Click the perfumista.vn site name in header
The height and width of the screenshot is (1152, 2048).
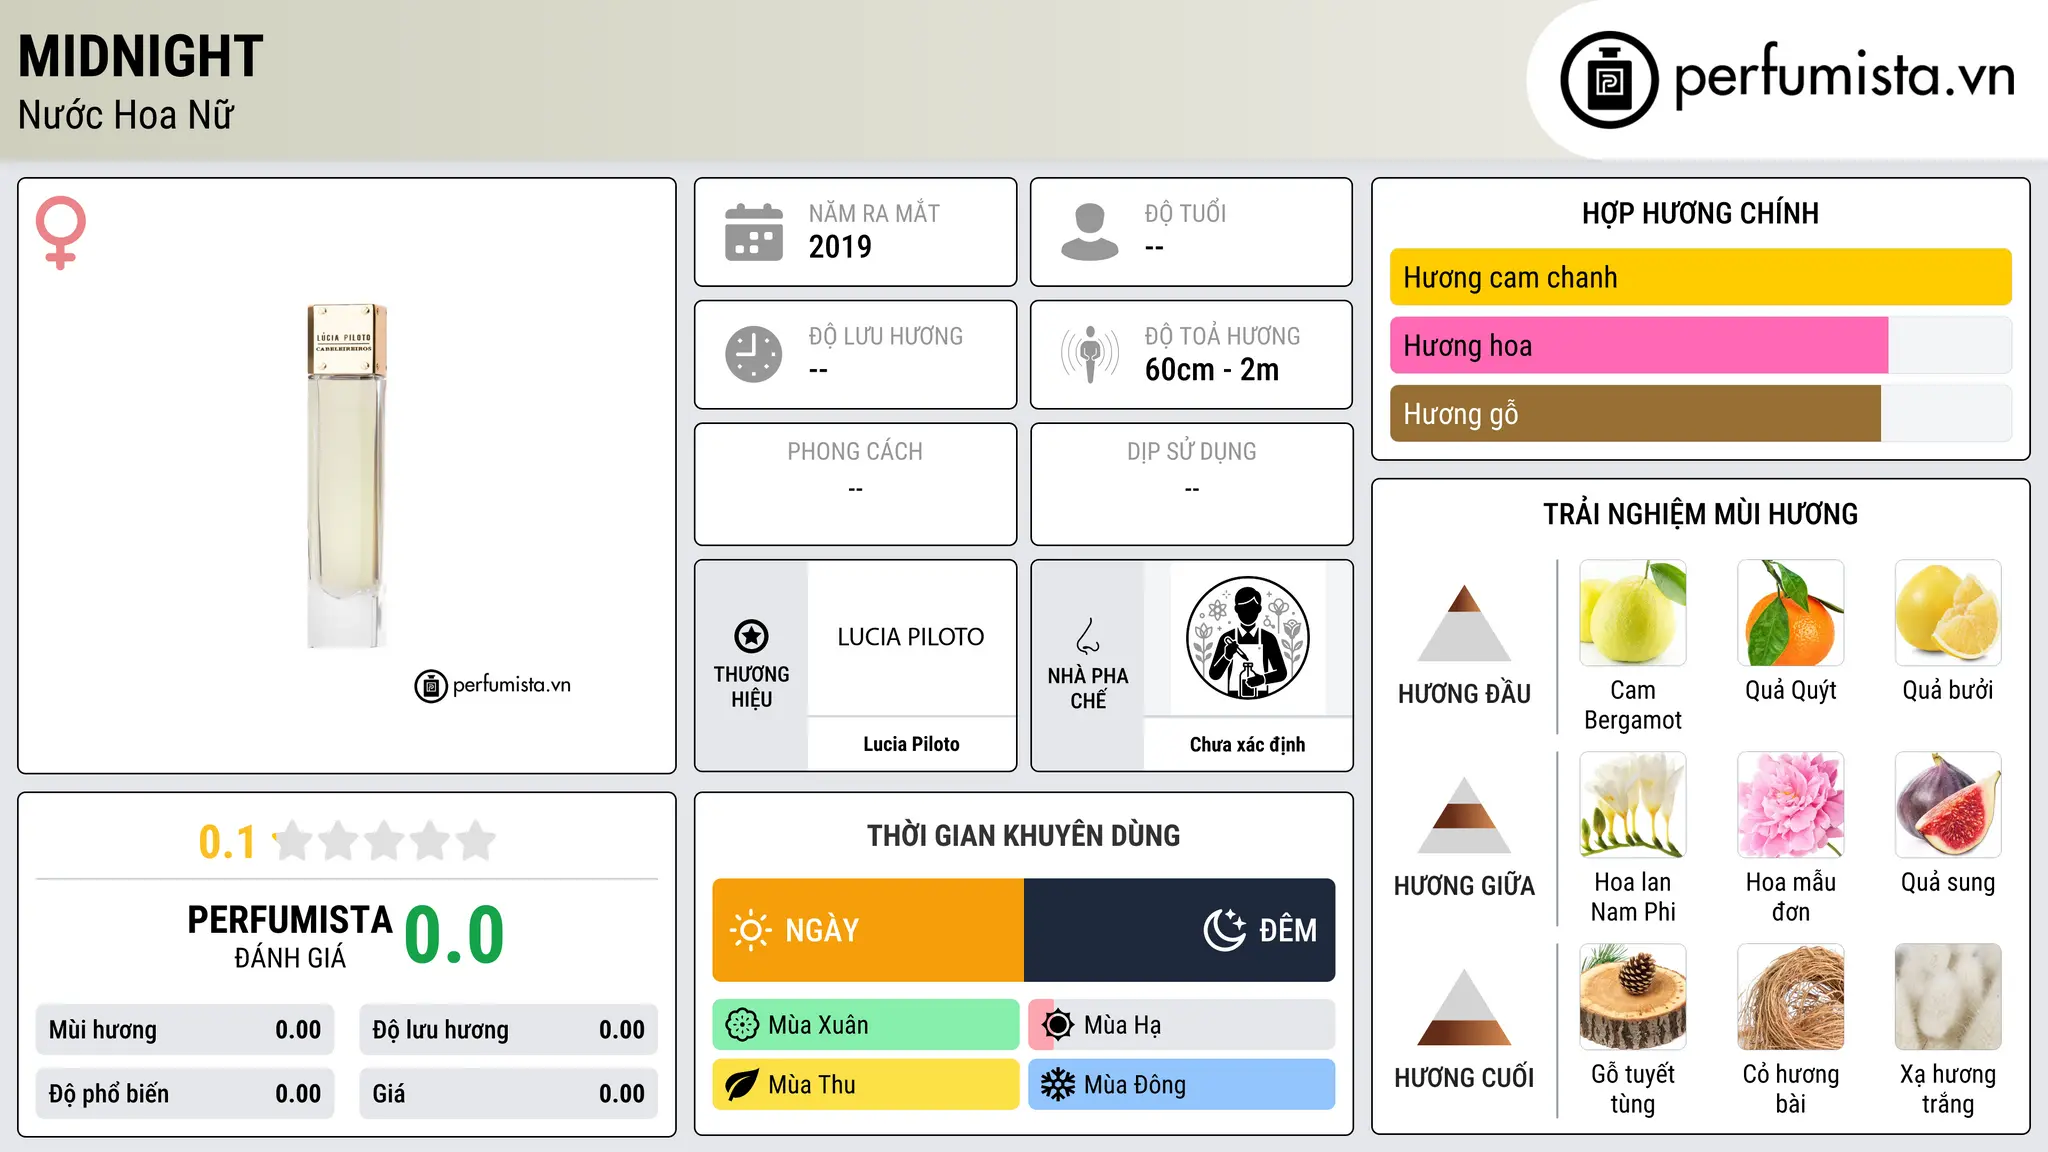coord(1844,77)
